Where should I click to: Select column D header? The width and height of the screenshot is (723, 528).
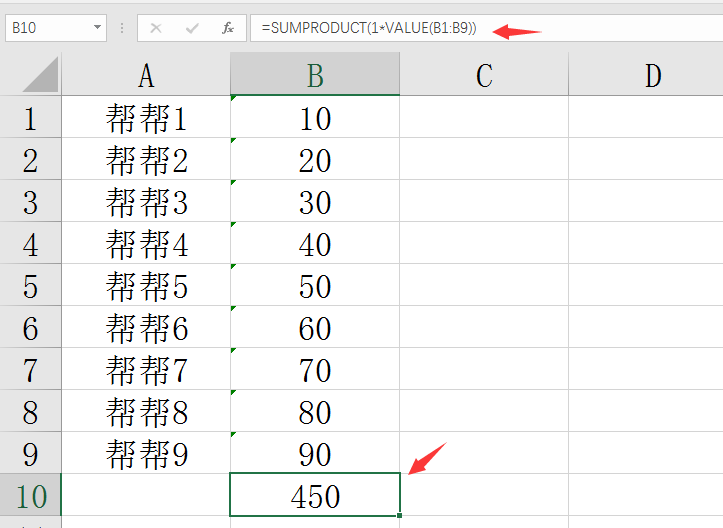pyautogui.click(x=646, y=74)
